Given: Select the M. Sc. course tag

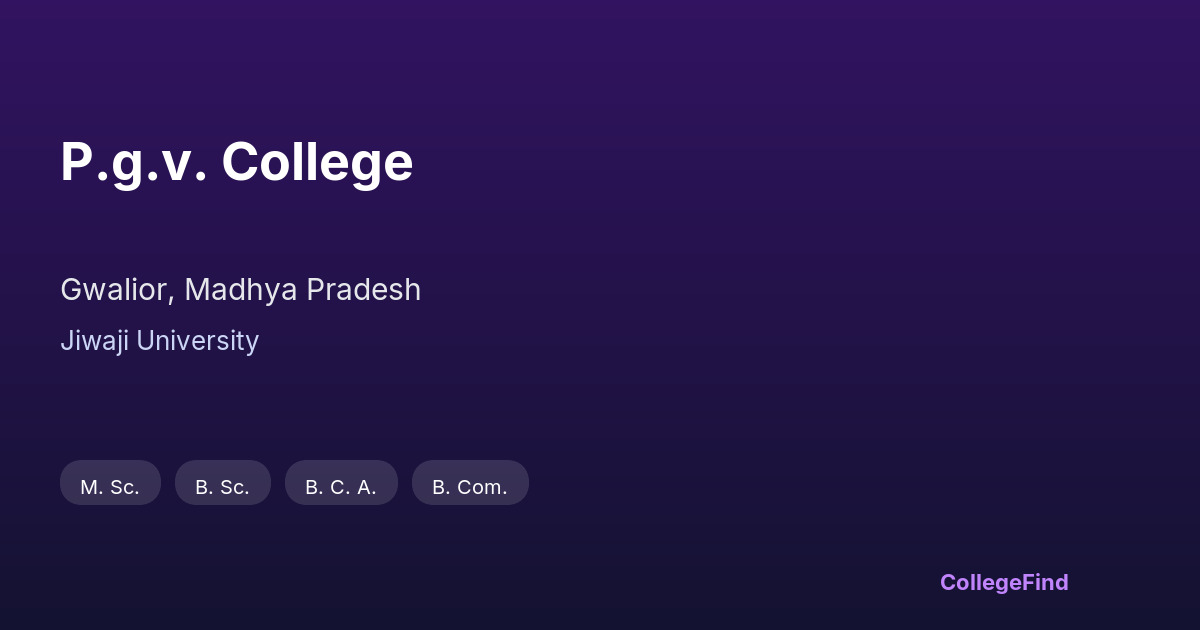Looking at the screenshot, I should tap(110, 487).
